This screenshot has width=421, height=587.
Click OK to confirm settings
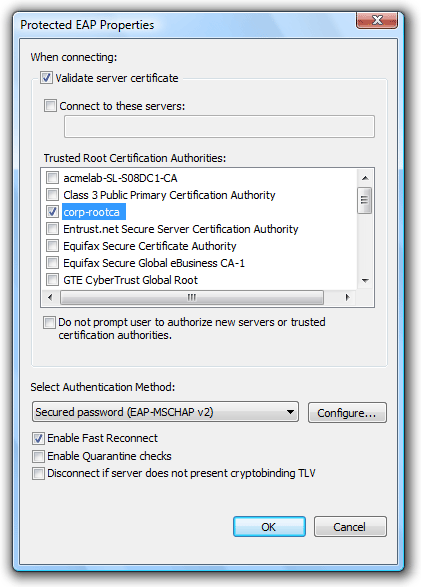coord(269,527)
